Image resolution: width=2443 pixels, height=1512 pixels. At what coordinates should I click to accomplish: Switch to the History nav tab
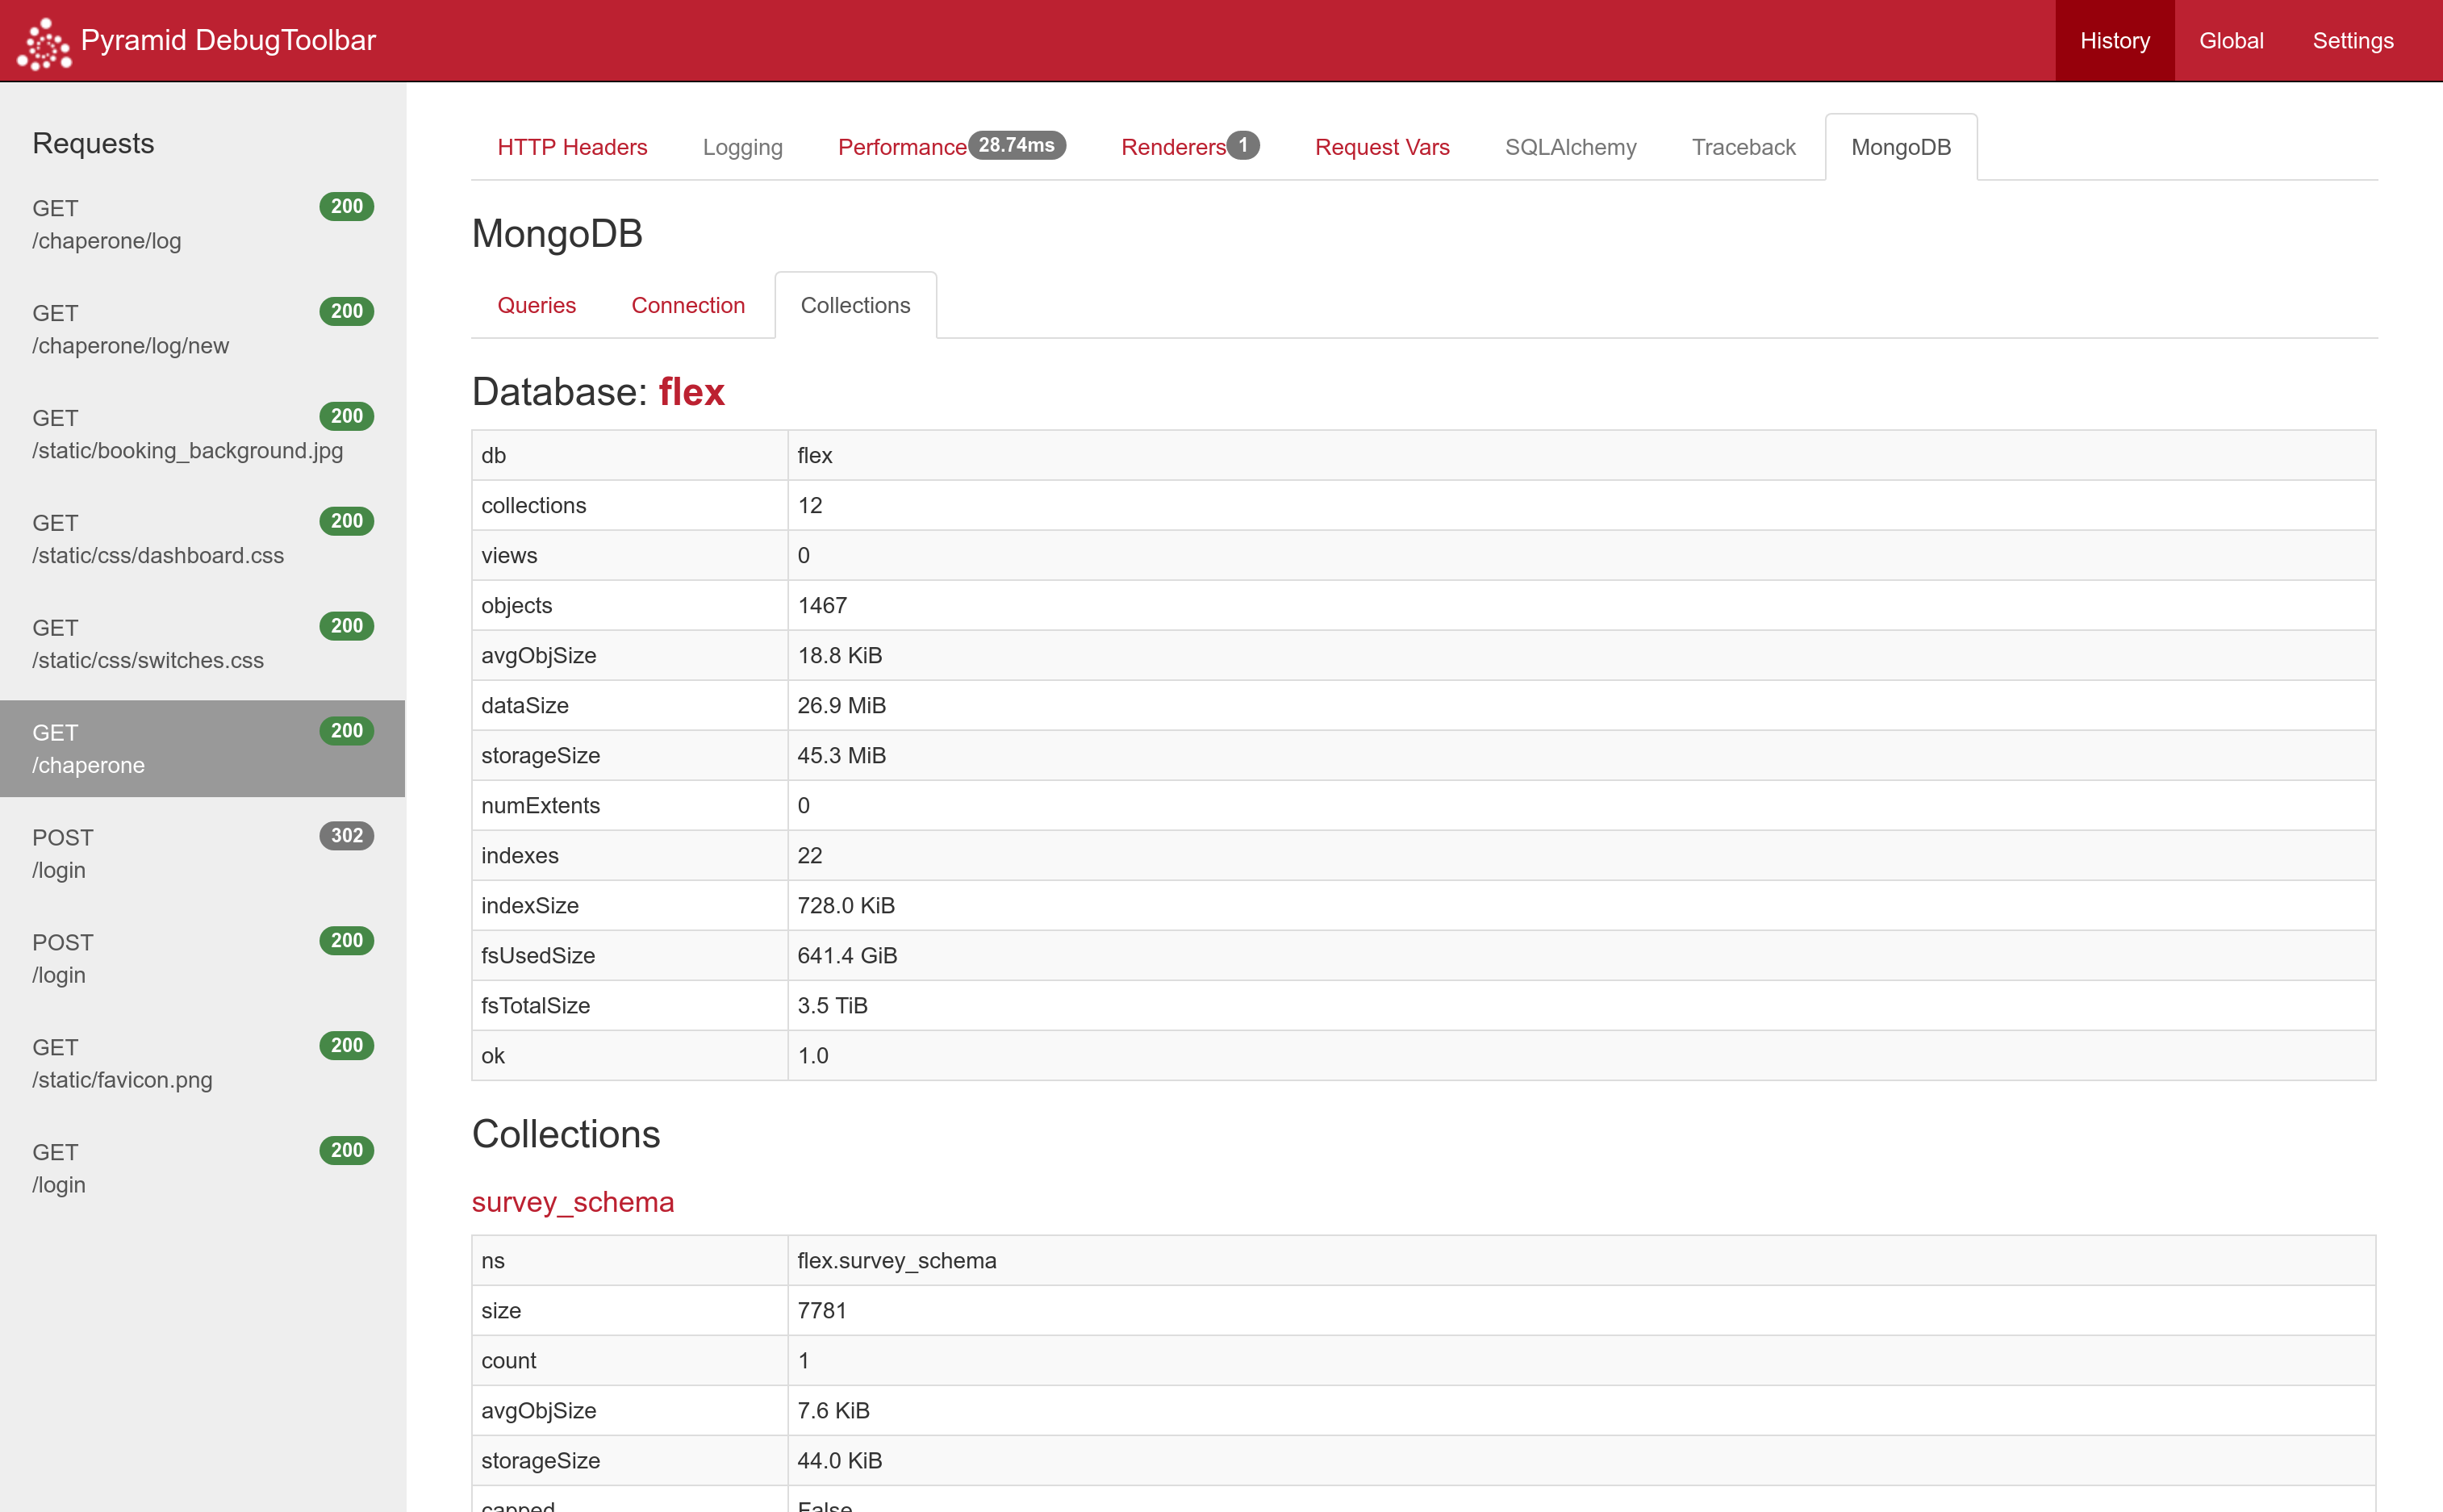click(2114, 41)
